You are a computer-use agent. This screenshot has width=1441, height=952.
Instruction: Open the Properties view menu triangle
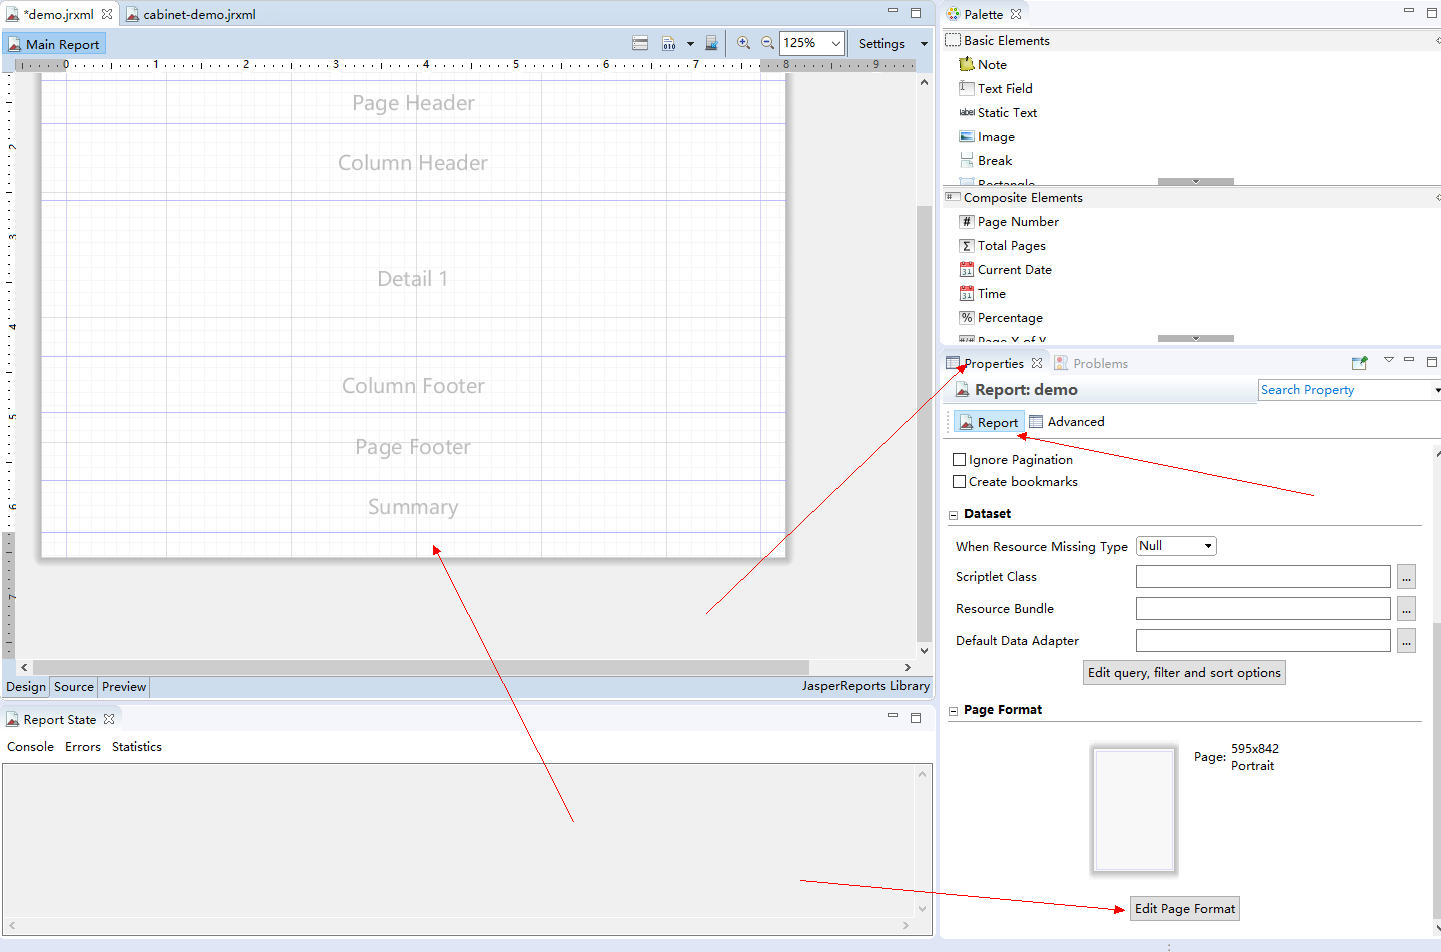pyautogui.click(x=1388, y=360)
